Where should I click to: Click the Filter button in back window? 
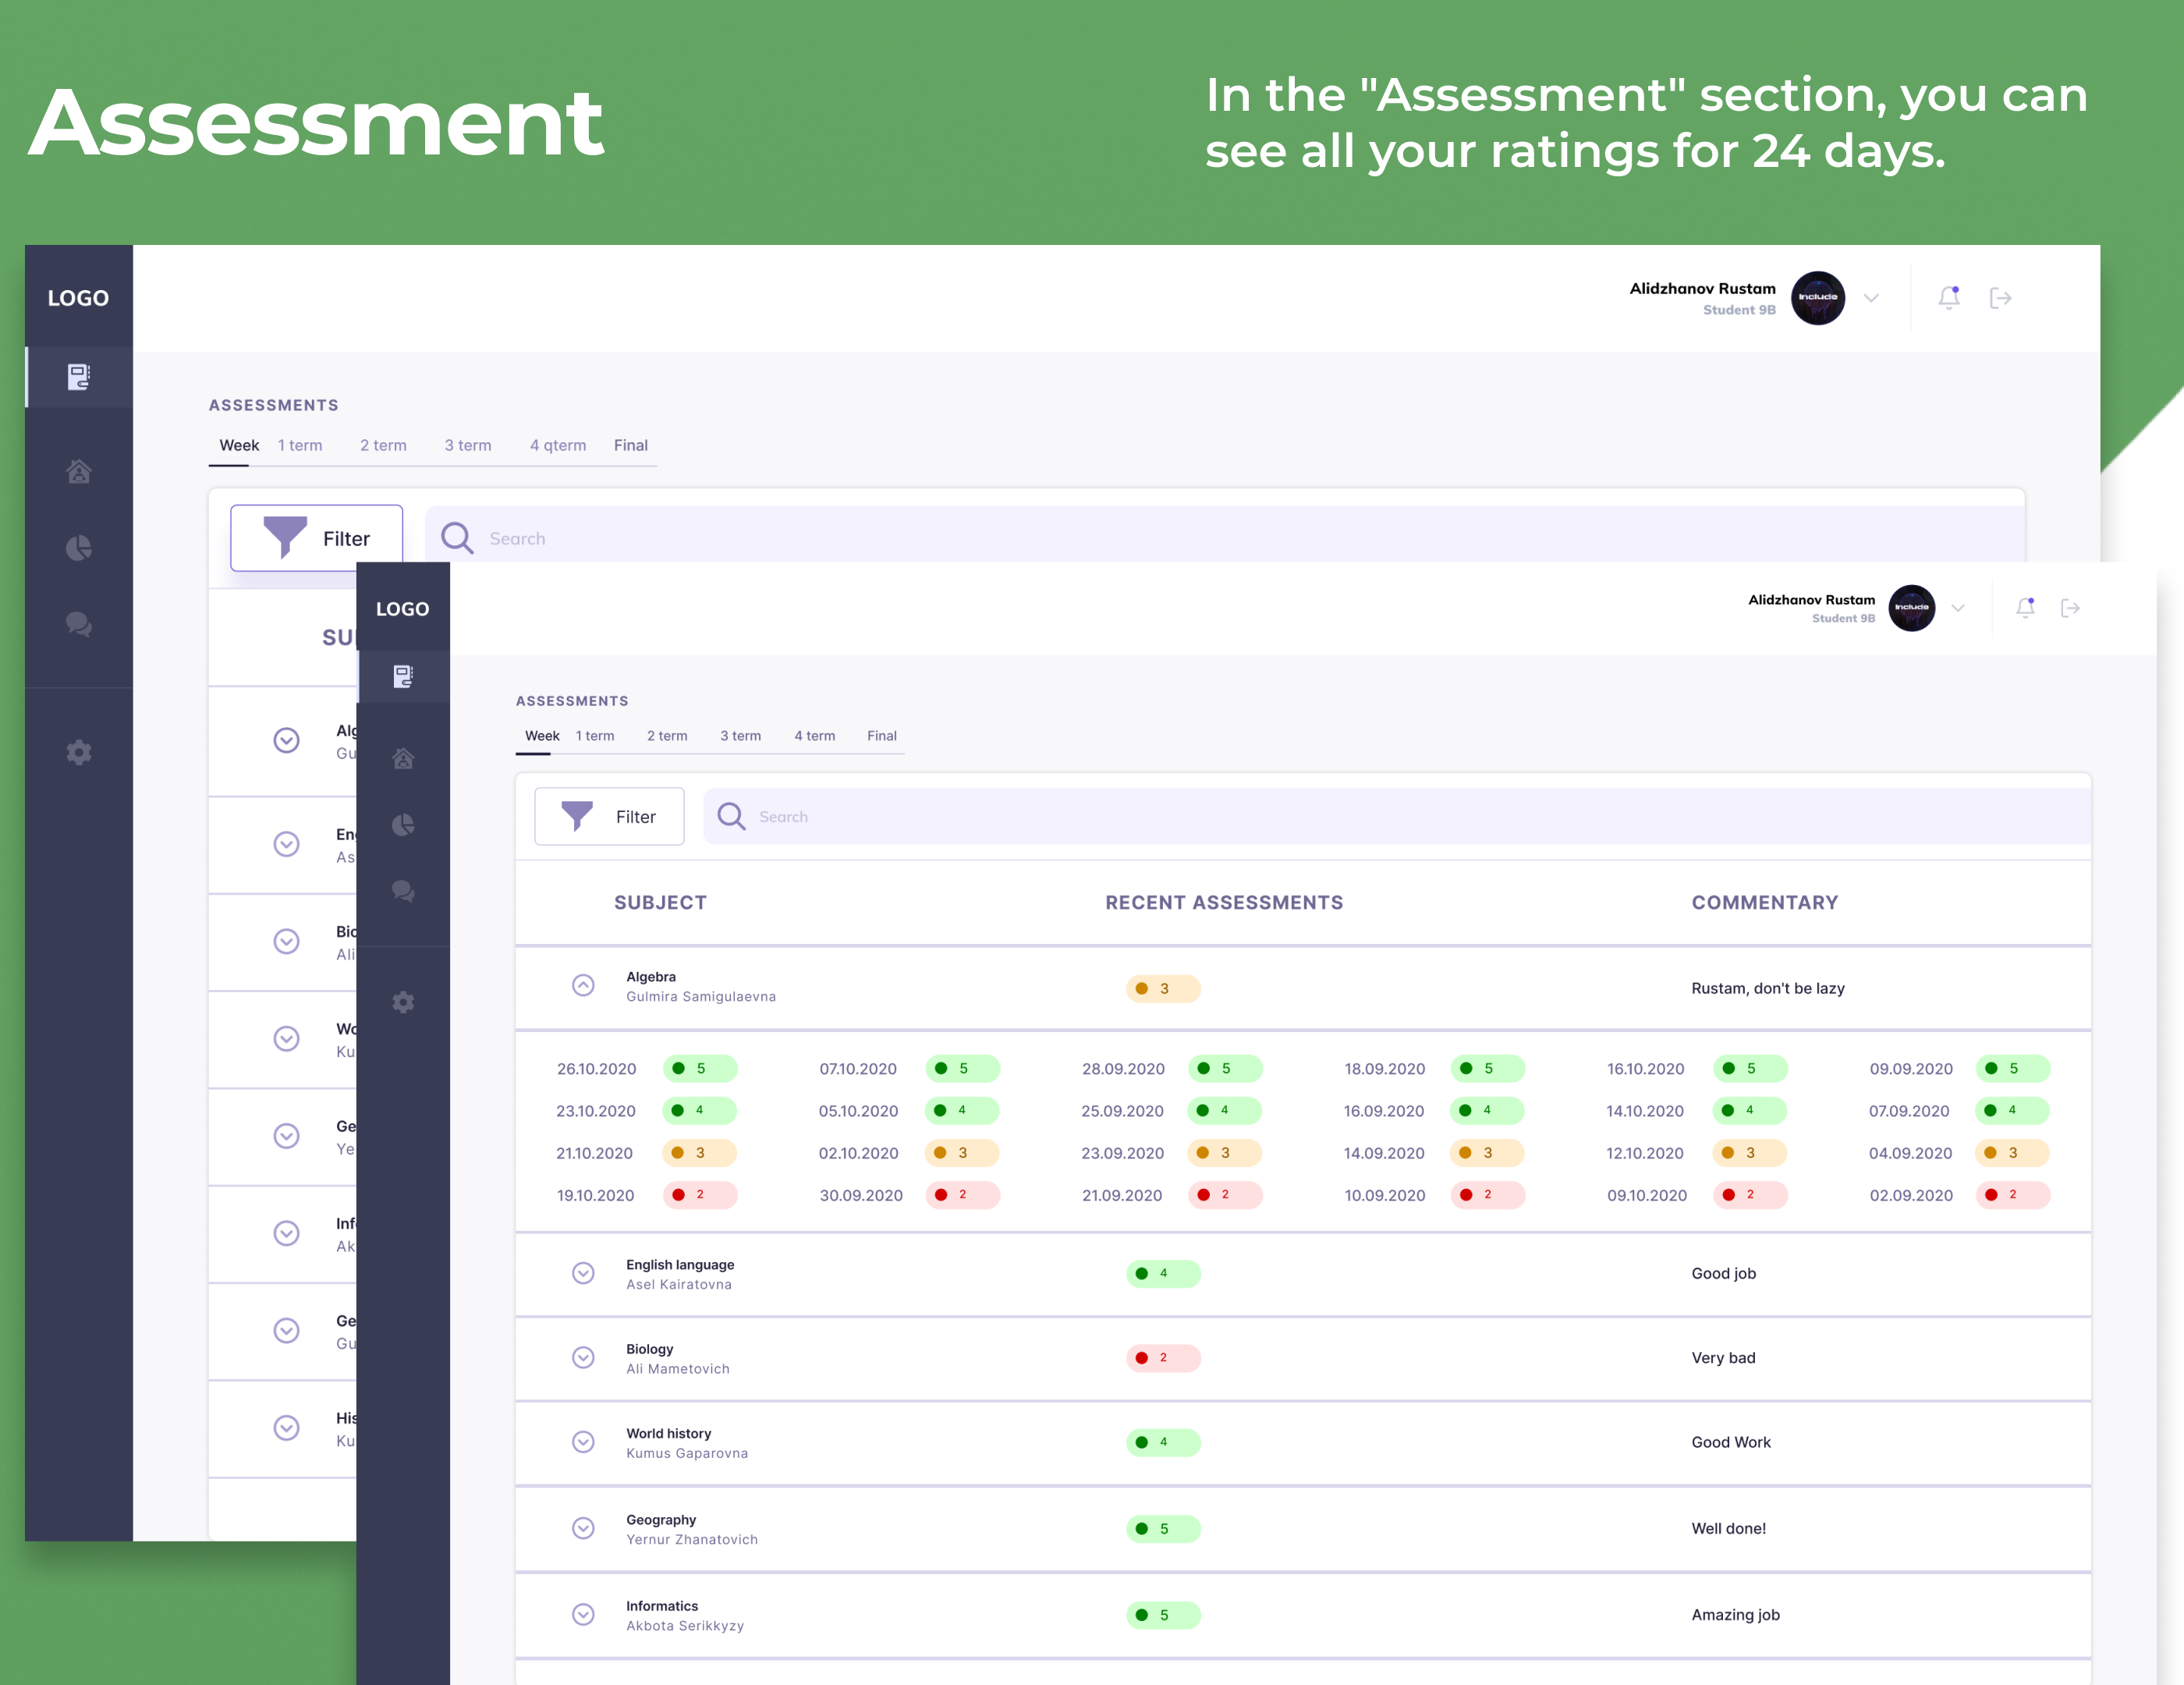[x=316, y=537]
